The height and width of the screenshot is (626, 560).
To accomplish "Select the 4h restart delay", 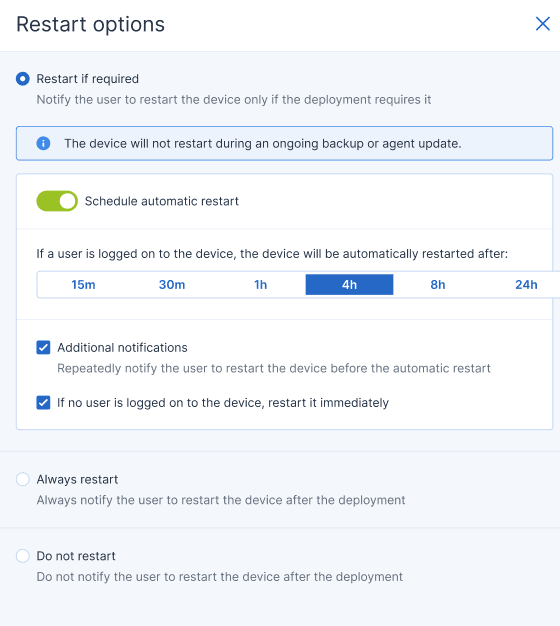I will [x=349, y=285].
